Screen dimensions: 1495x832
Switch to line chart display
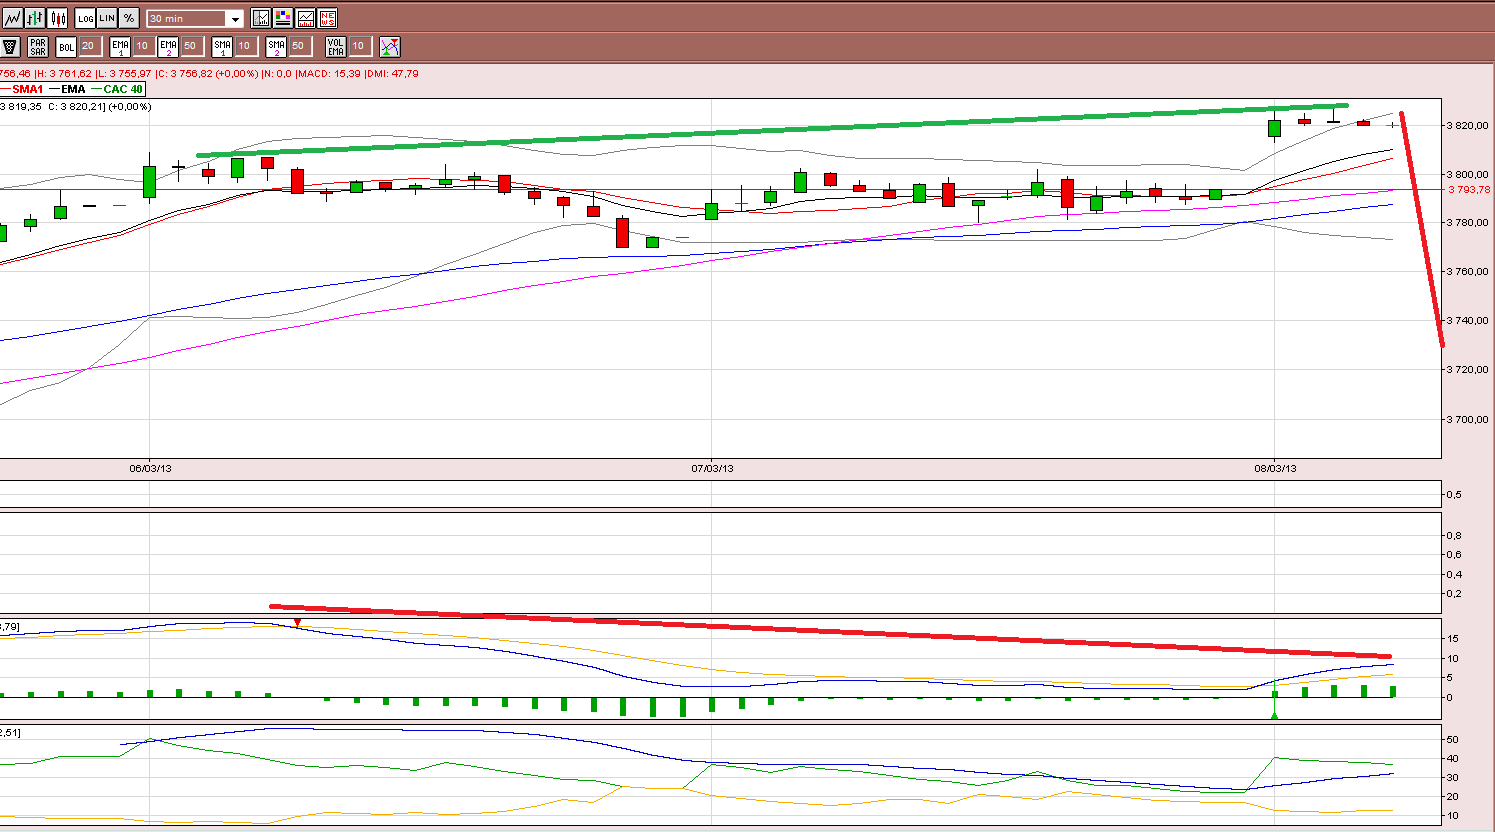click(x=12, y=18)
